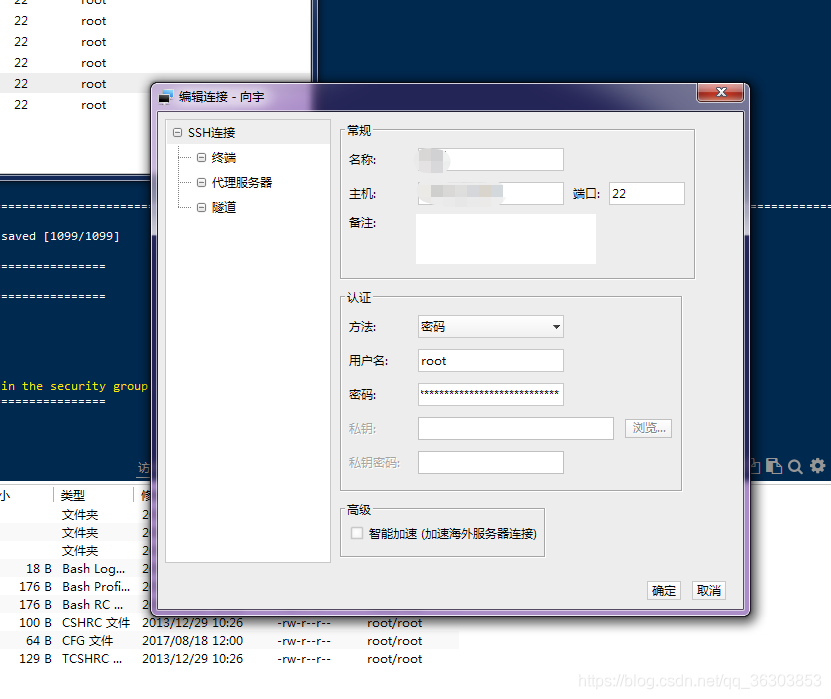
Task: Click 'in the security group' terminal text
Action: click(x=74, y=386)
